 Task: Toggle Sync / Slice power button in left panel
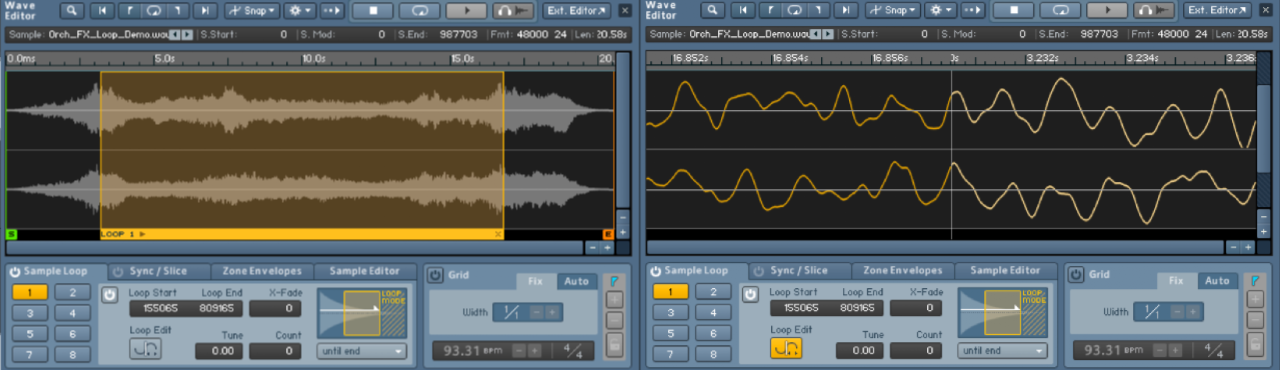117,271
